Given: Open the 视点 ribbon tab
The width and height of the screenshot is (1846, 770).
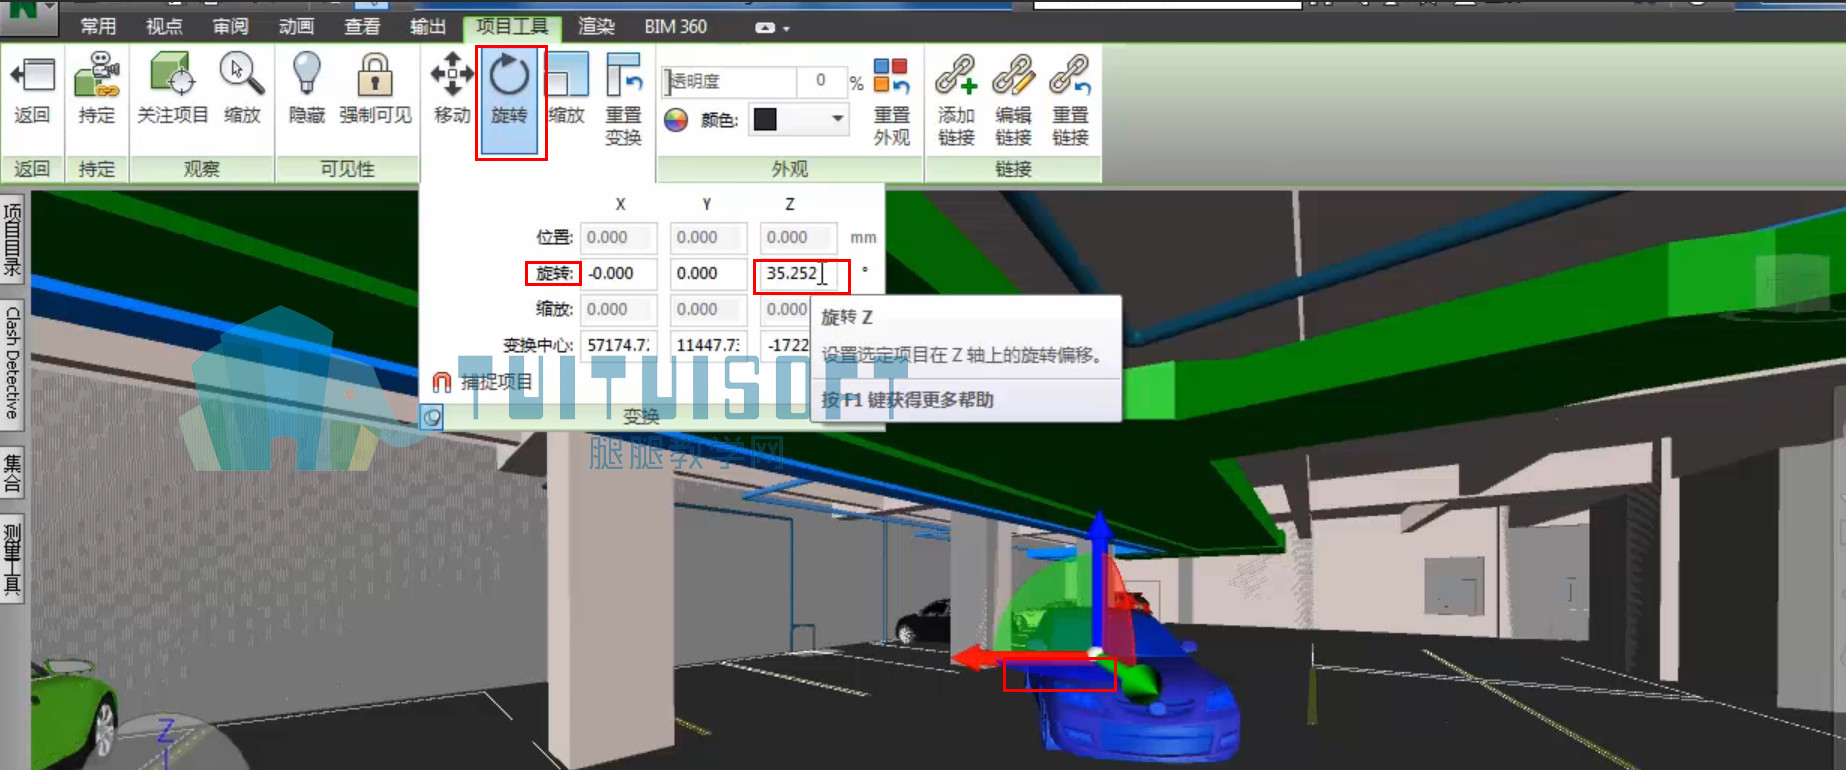Looking at the screenshot, I should coord(164,26).
